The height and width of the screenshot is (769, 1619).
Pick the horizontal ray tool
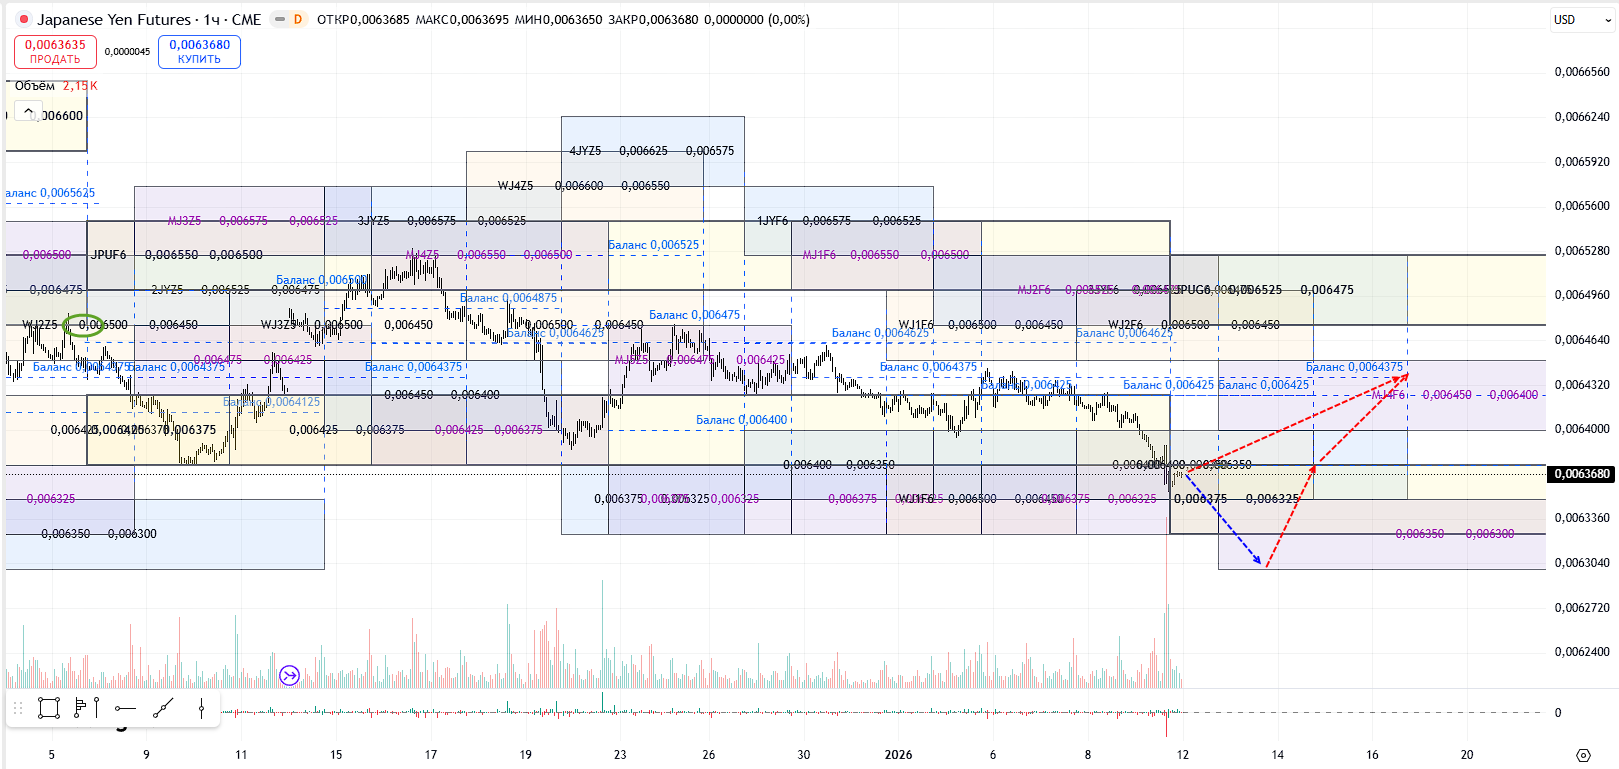coord(125,709)
